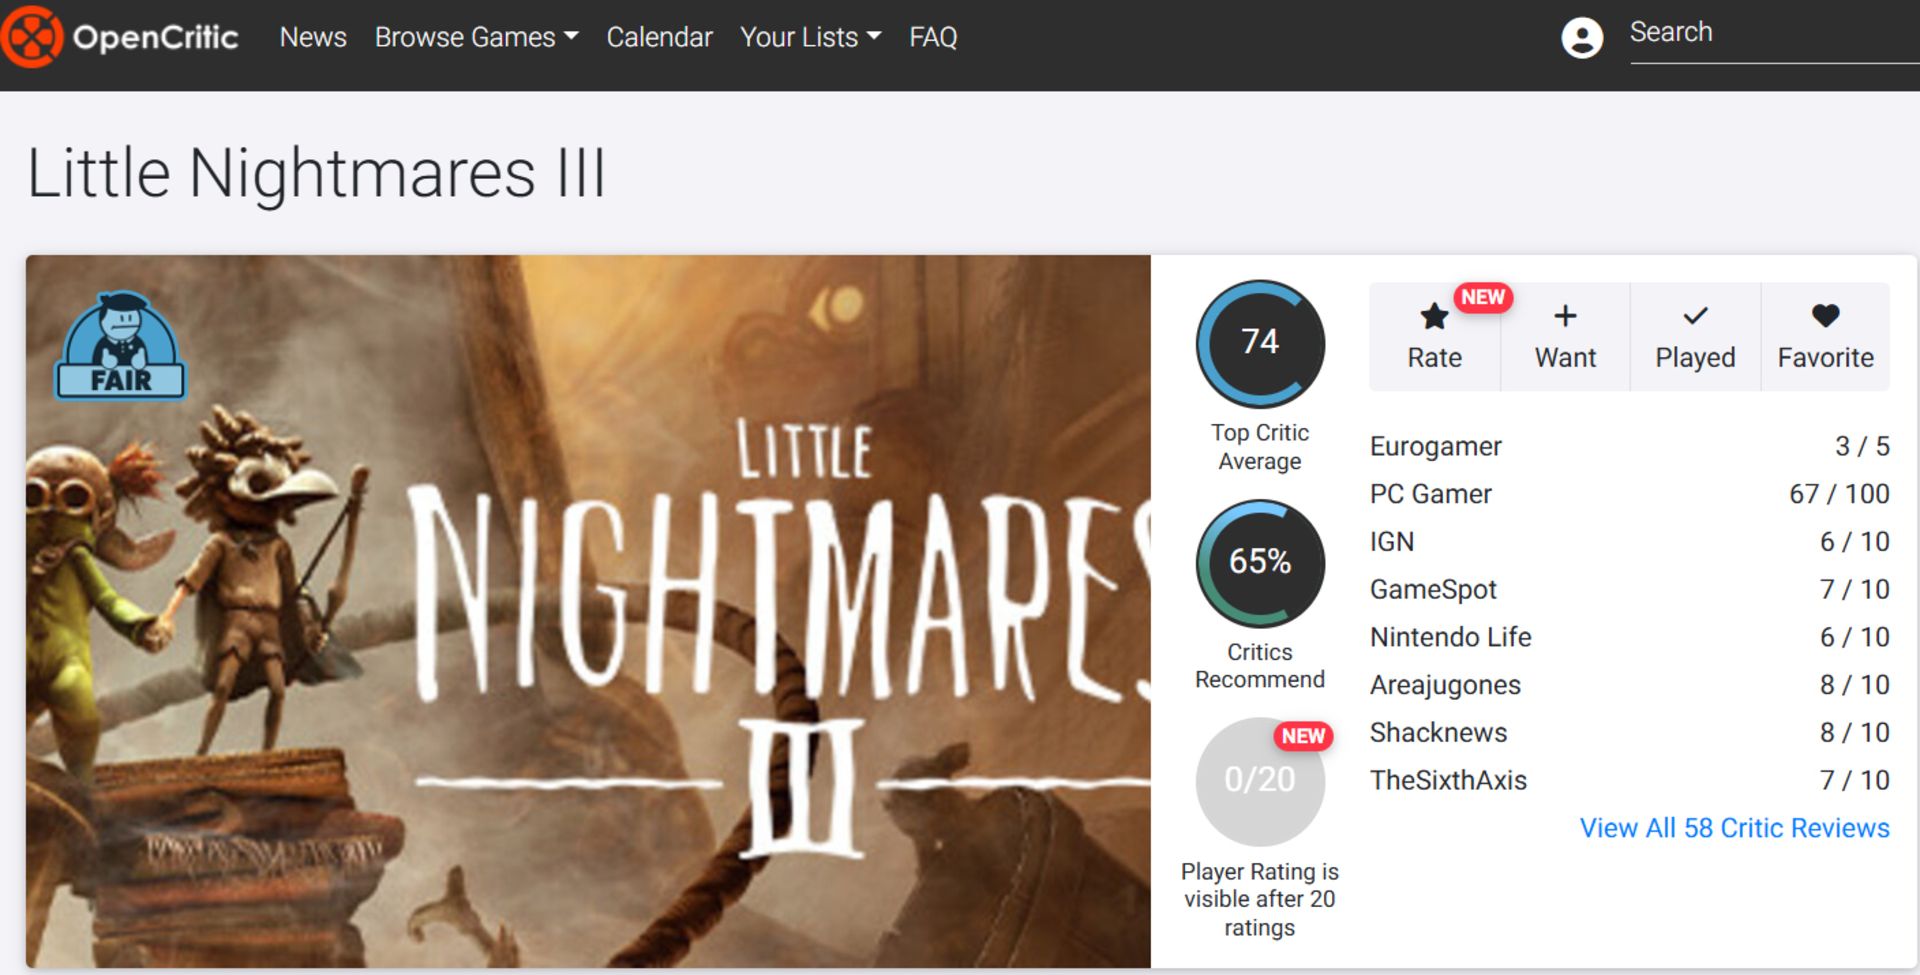
Task: Open the user account profile icon
Action: click(1581, 38)
